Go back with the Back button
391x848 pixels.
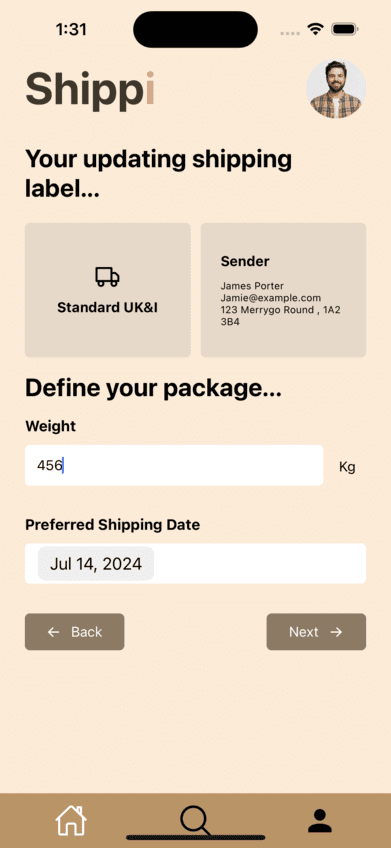(x=75, y=632)
